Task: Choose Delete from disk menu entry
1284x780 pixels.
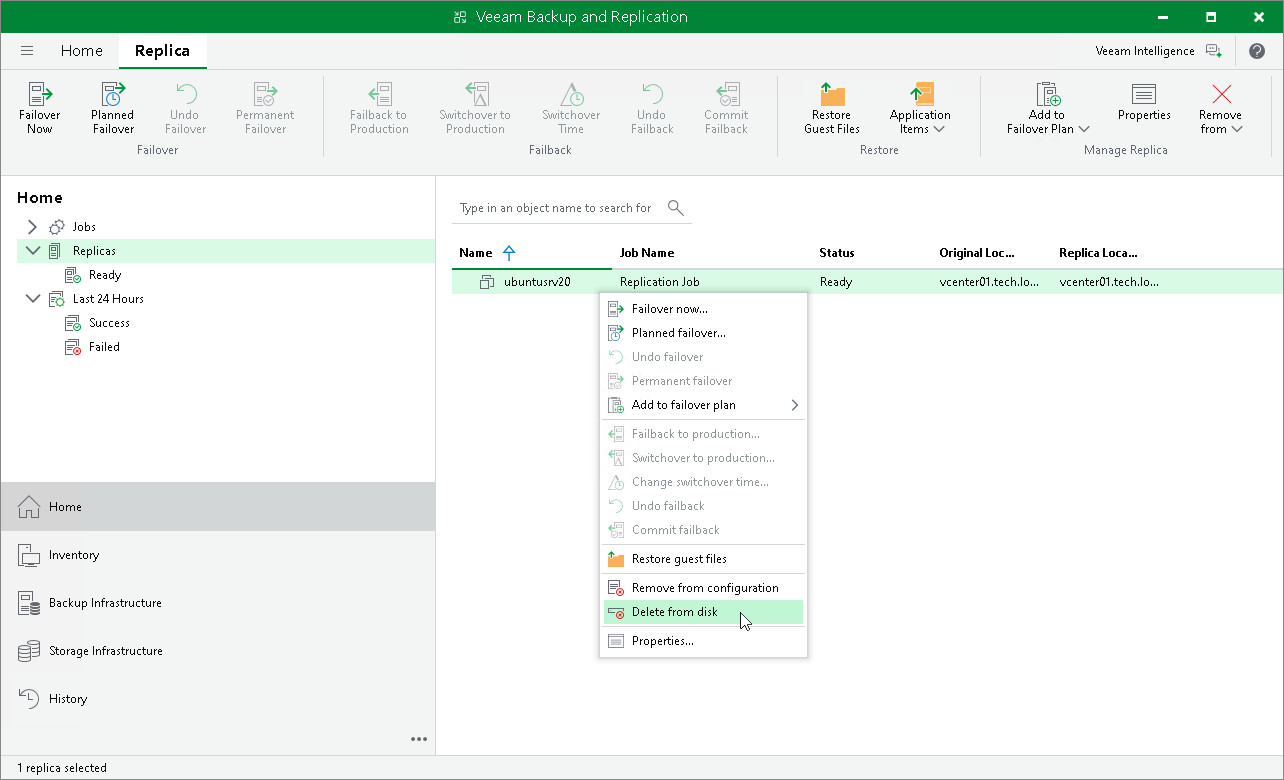Action: point(703,612)
